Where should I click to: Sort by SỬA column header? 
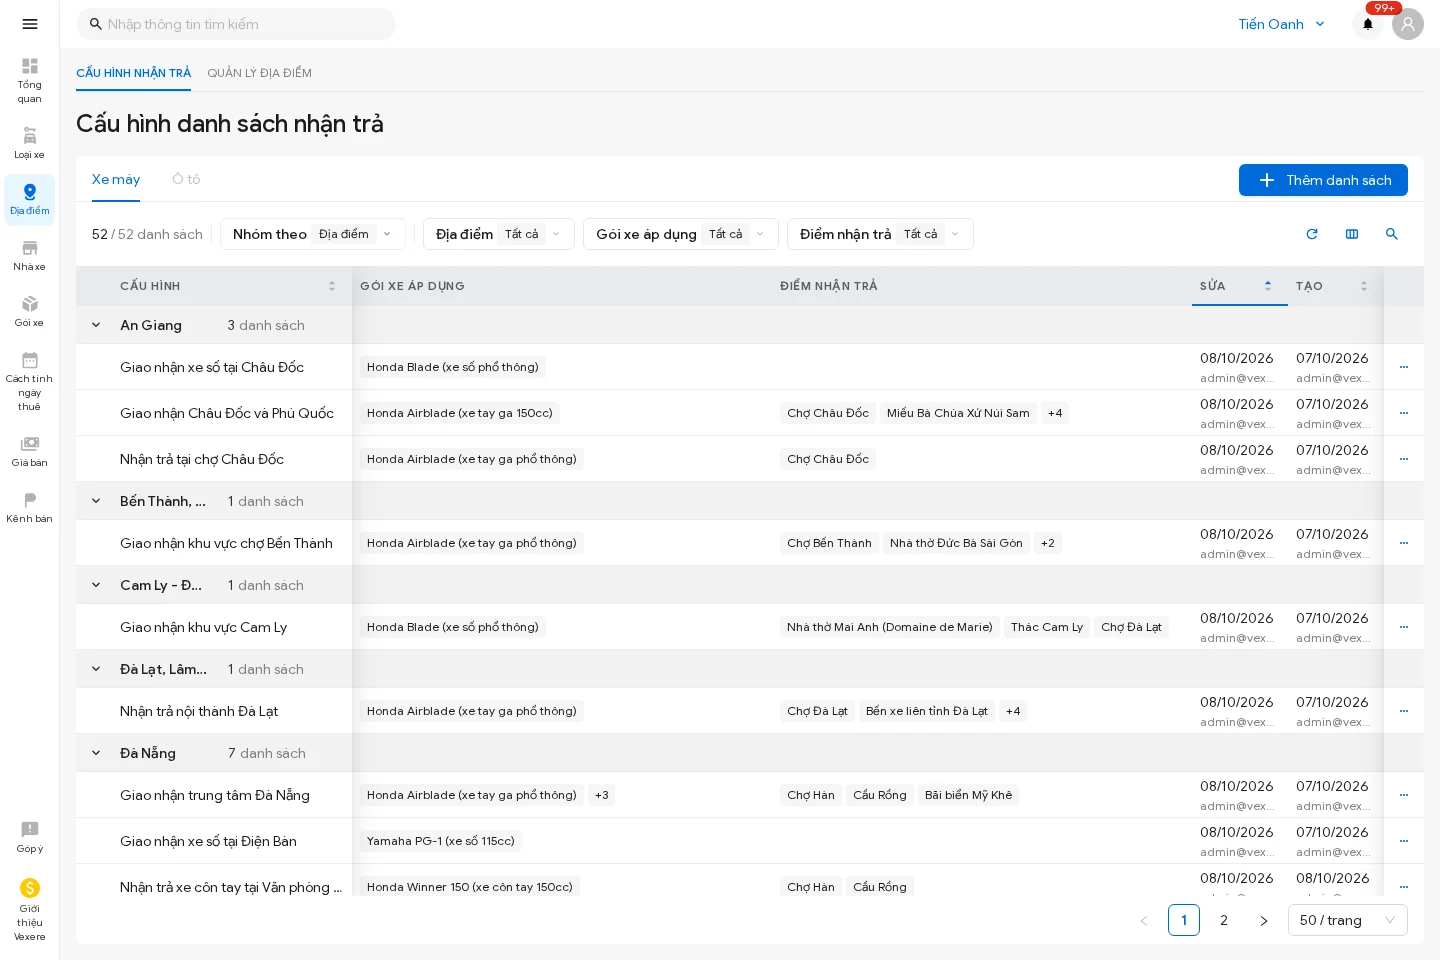tap(1239, 286)
